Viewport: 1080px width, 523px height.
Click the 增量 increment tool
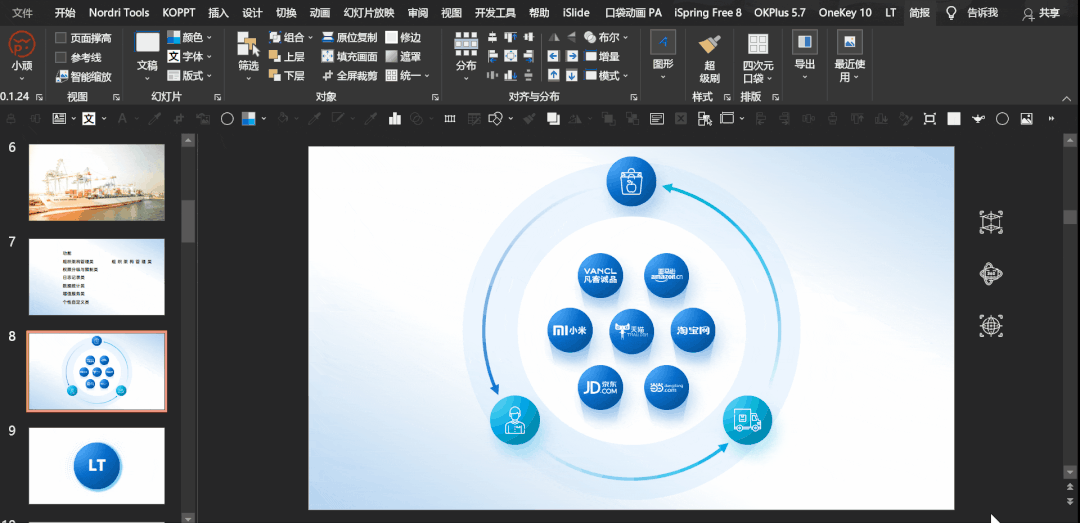tap(602, 57)
